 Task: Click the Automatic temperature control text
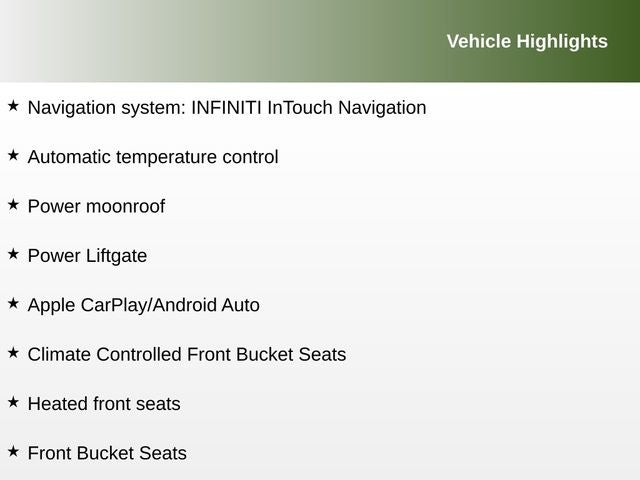pyautogui.click(x=153, y=157)
